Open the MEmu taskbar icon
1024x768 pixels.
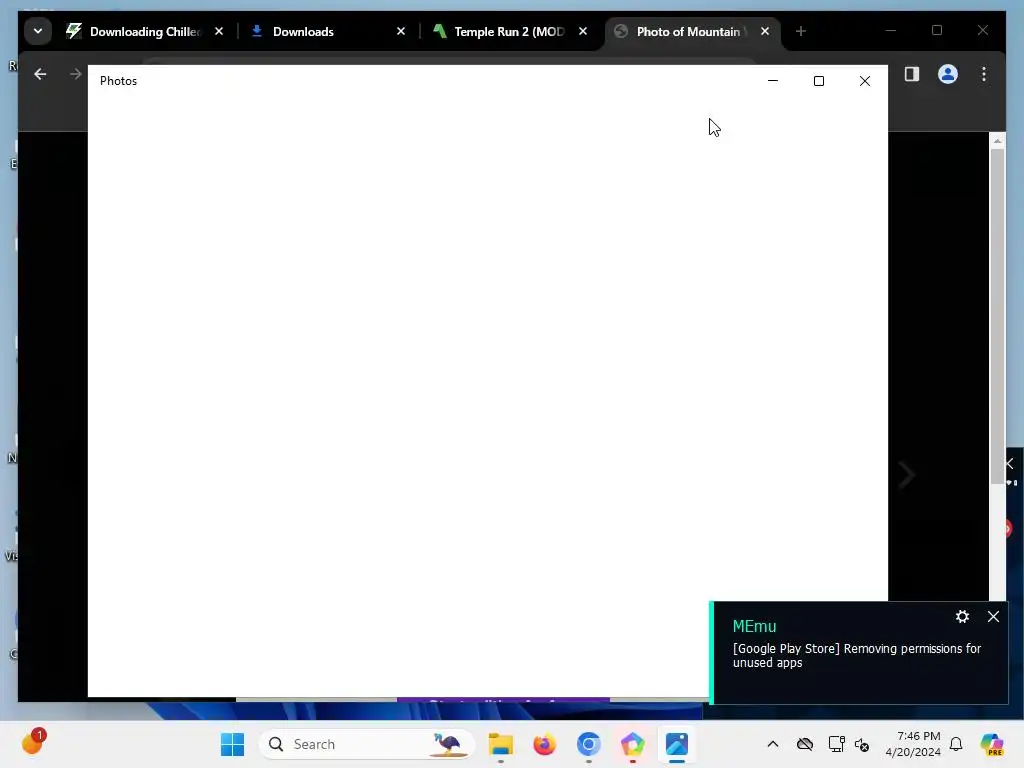632,744
